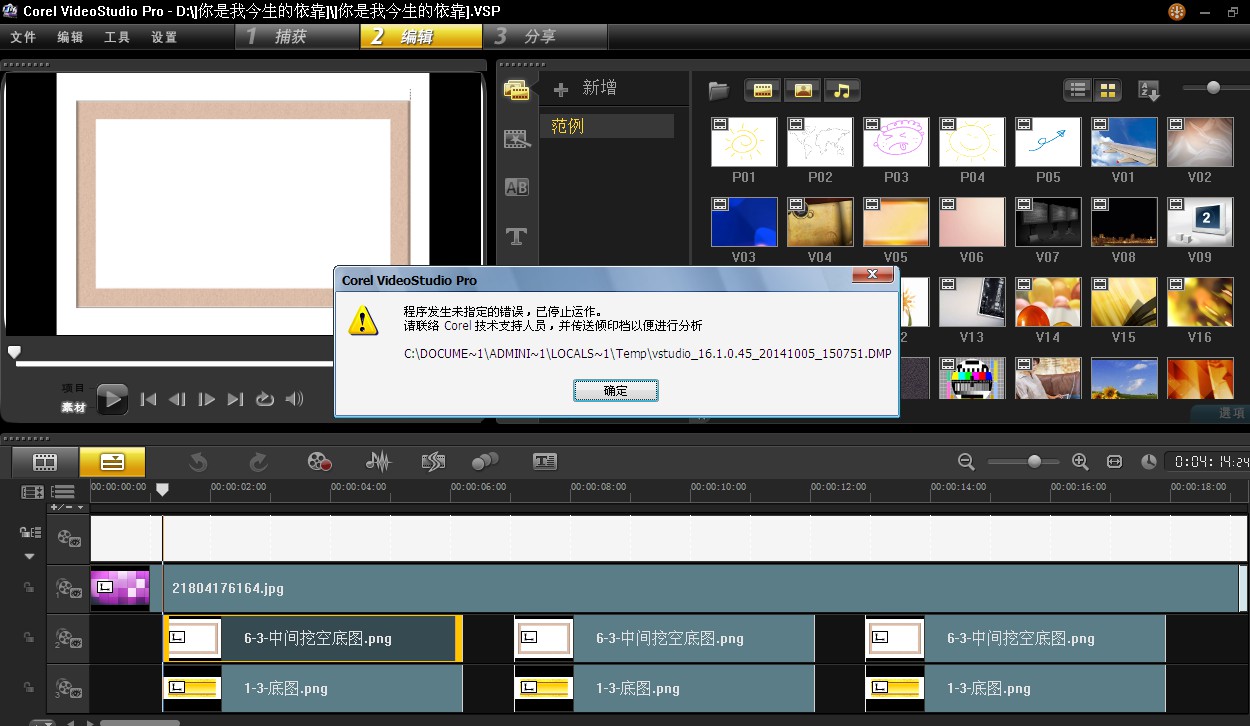Image resolution: width=1250 pixels, height=726 pixels.
Task: Open the auto music tool
Action: coord(433,462)
